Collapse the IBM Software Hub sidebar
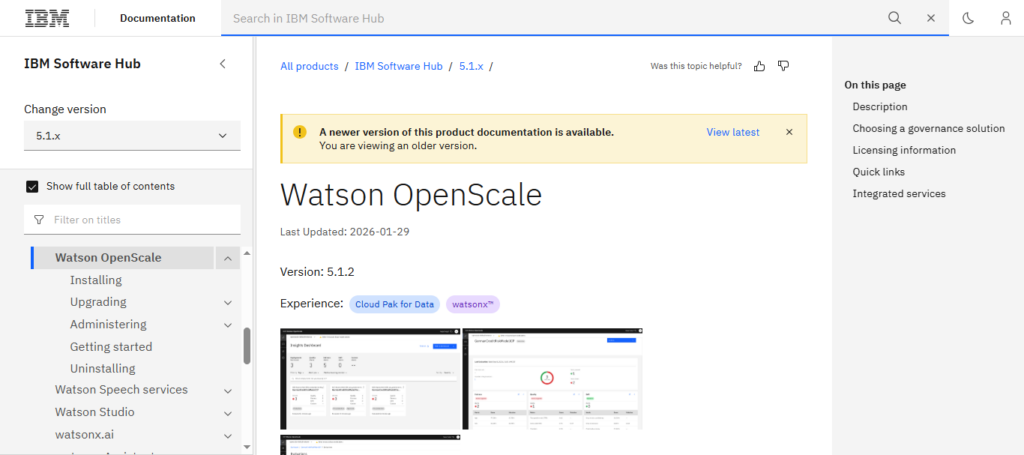 223,64
